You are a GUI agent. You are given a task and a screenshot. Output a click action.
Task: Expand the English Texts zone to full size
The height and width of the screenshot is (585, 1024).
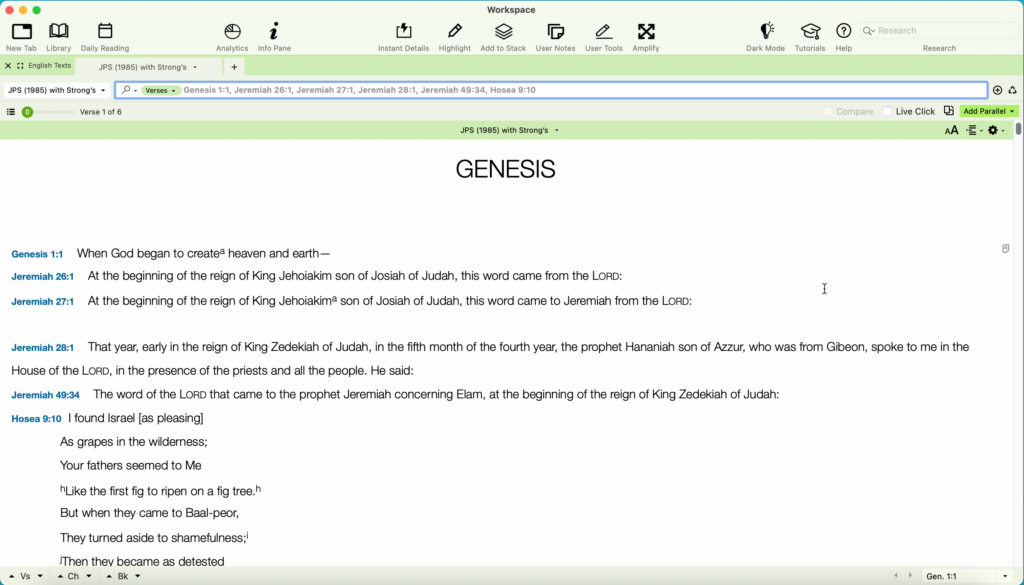coord(20,66)
